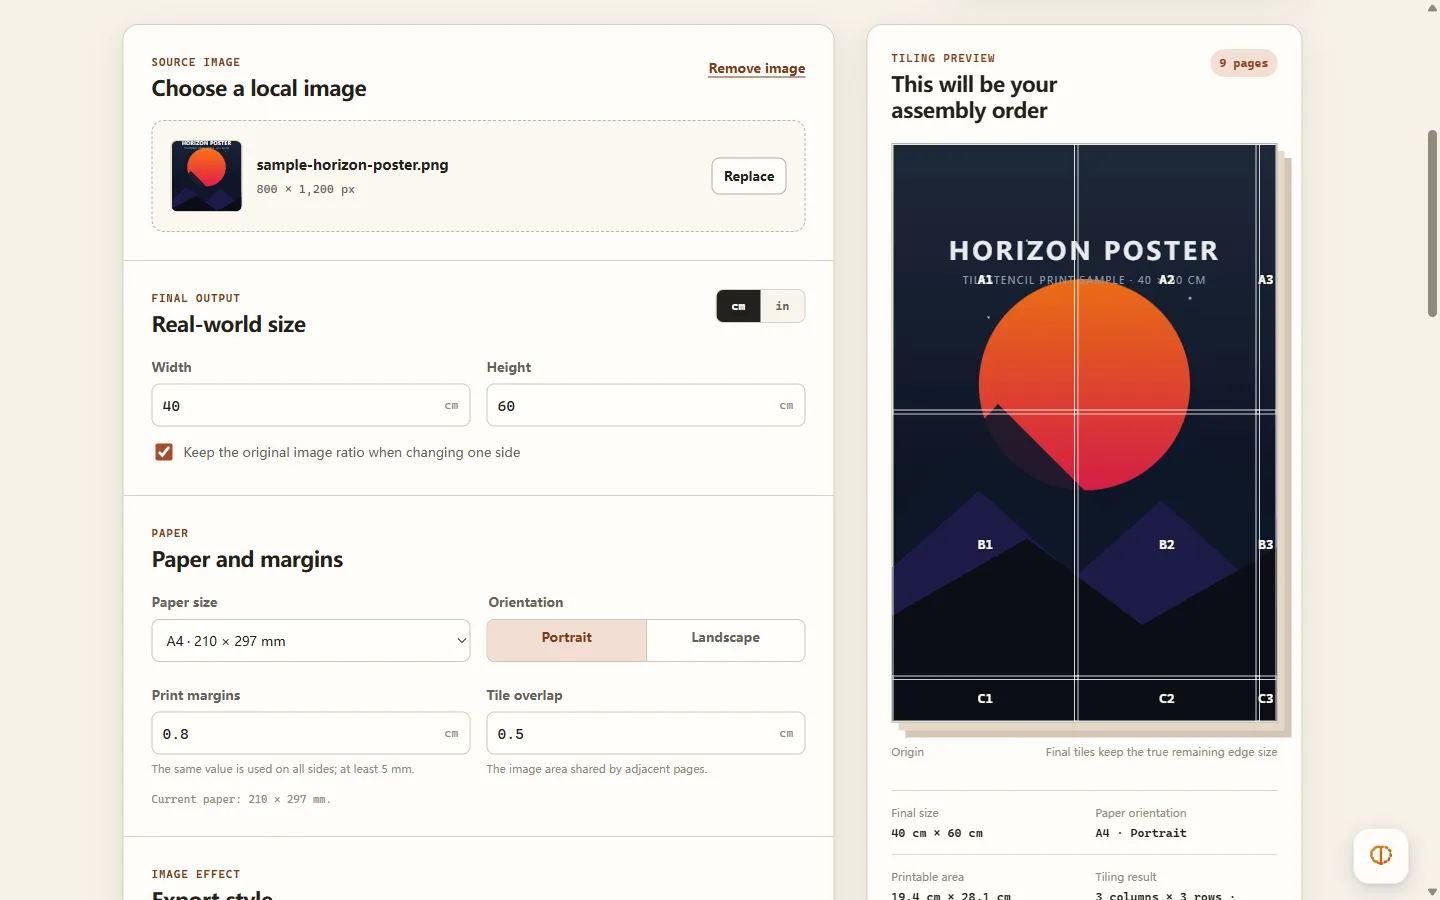Click tile A2 label in preview

pos(1167,280)
